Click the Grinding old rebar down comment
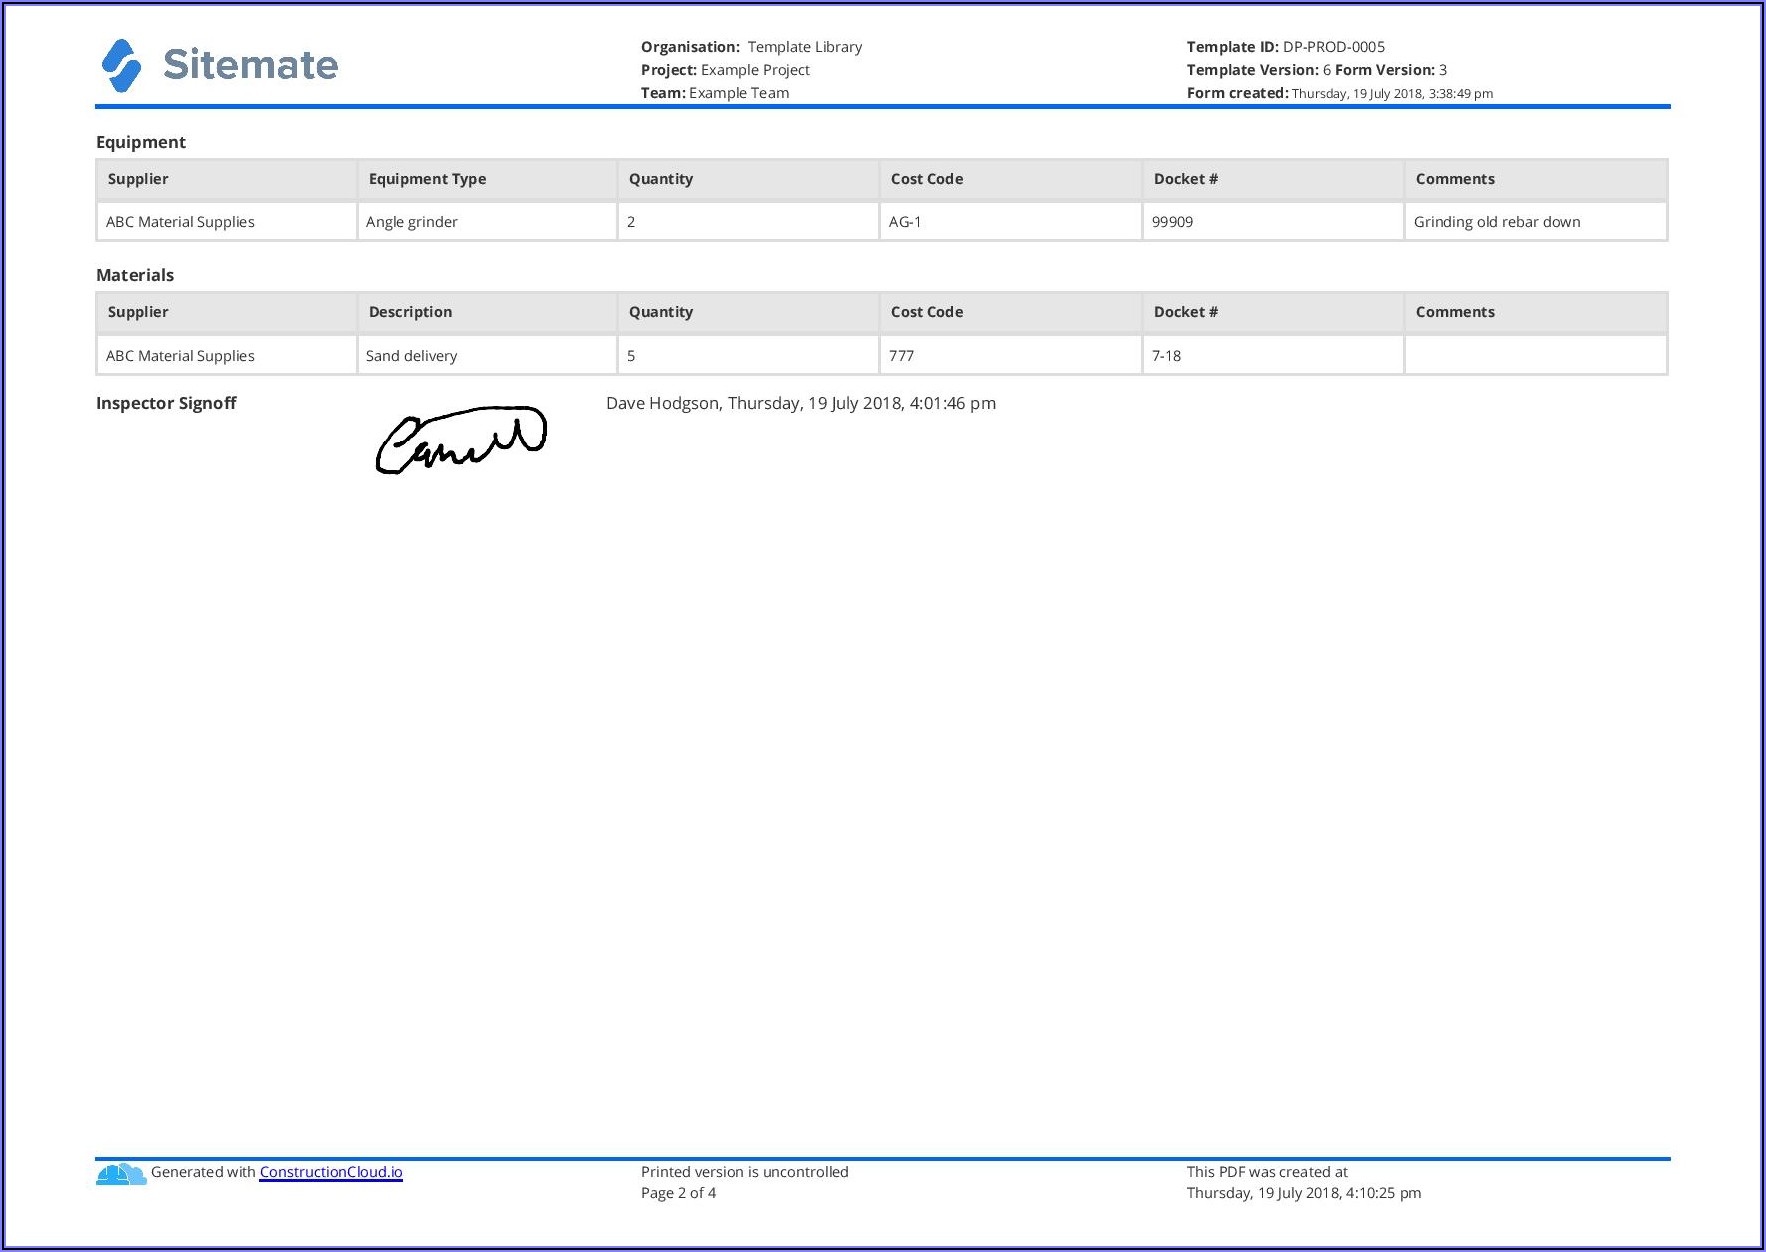Viewport: 1766px width, 1252px height. point(1496,222)
